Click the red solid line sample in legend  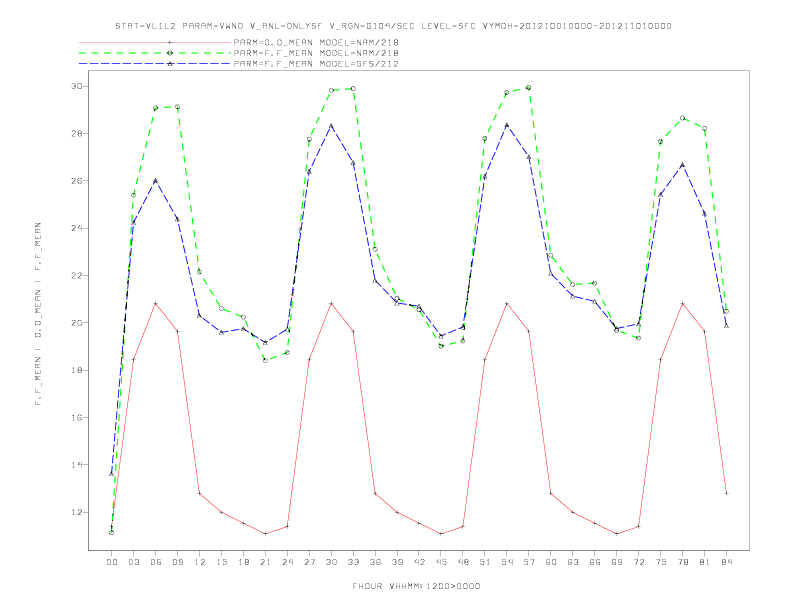(x=155, y=42)
